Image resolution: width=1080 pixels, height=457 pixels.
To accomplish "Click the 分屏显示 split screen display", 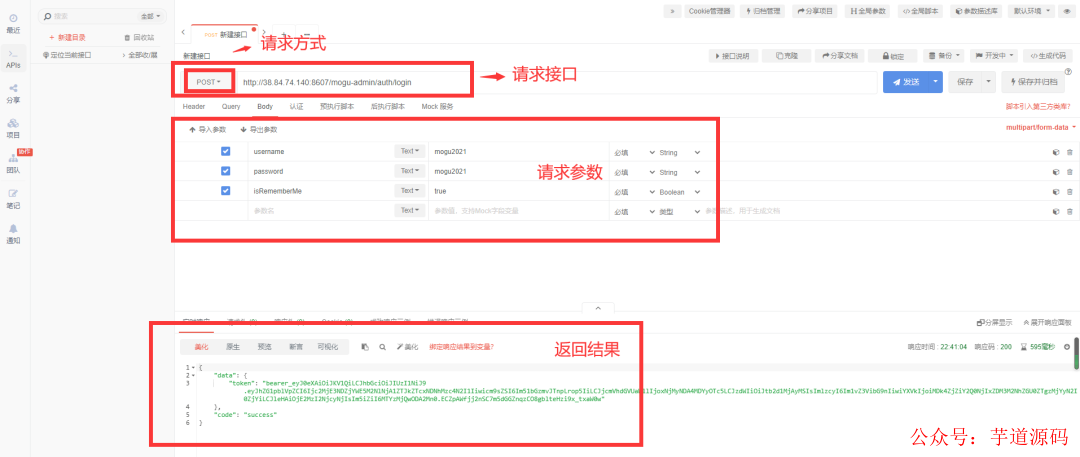I will click(x=995, y=322).
